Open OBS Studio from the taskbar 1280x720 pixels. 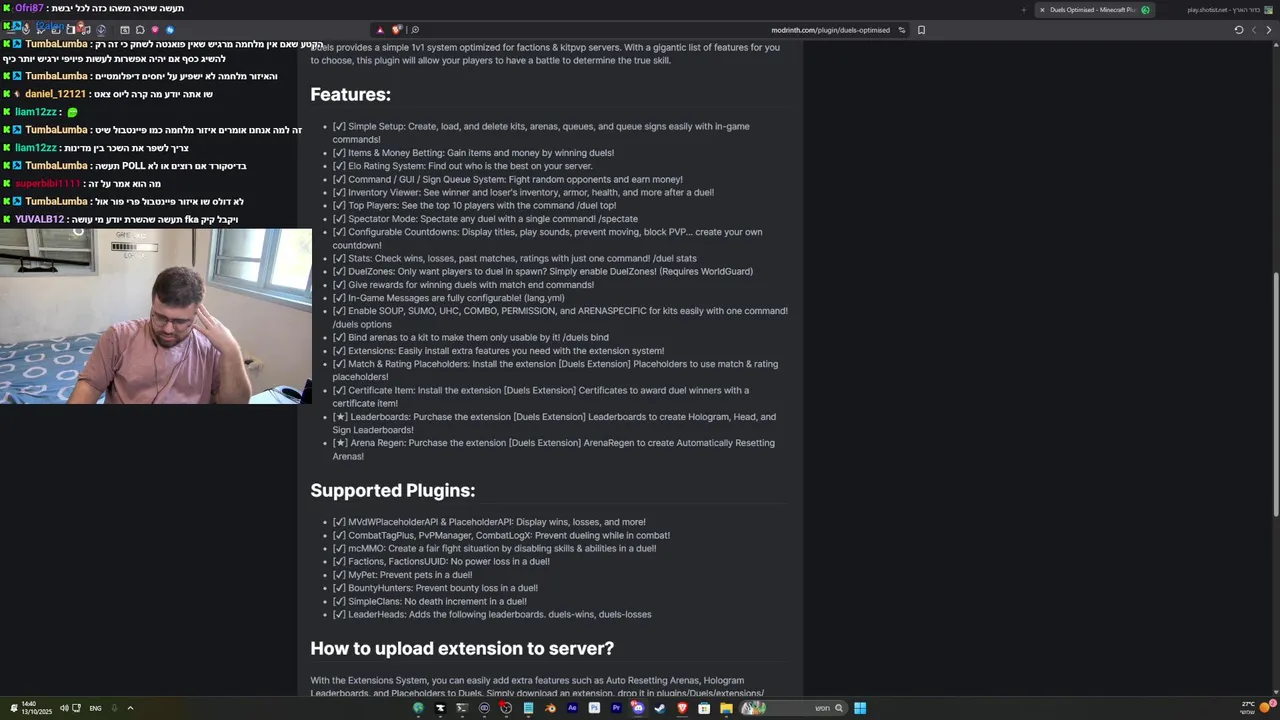pos(506,708)
